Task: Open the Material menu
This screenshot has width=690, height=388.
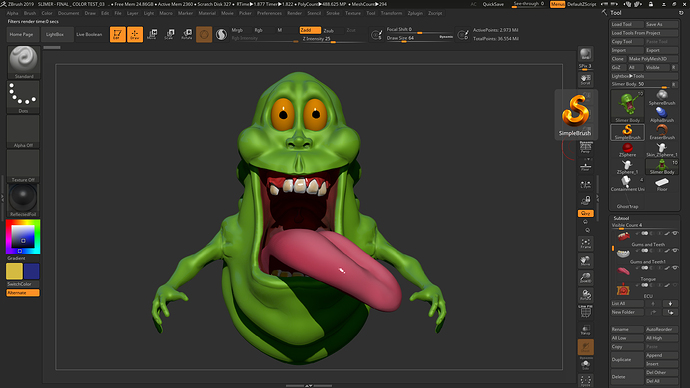Action: coord(207,13)
